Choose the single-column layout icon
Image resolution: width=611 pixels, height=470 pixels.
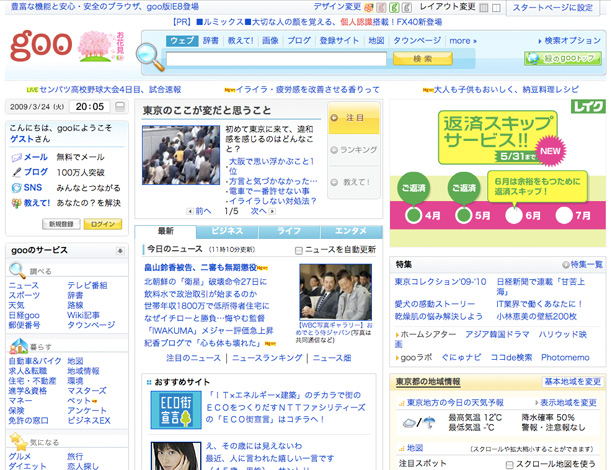pos(496,8)
